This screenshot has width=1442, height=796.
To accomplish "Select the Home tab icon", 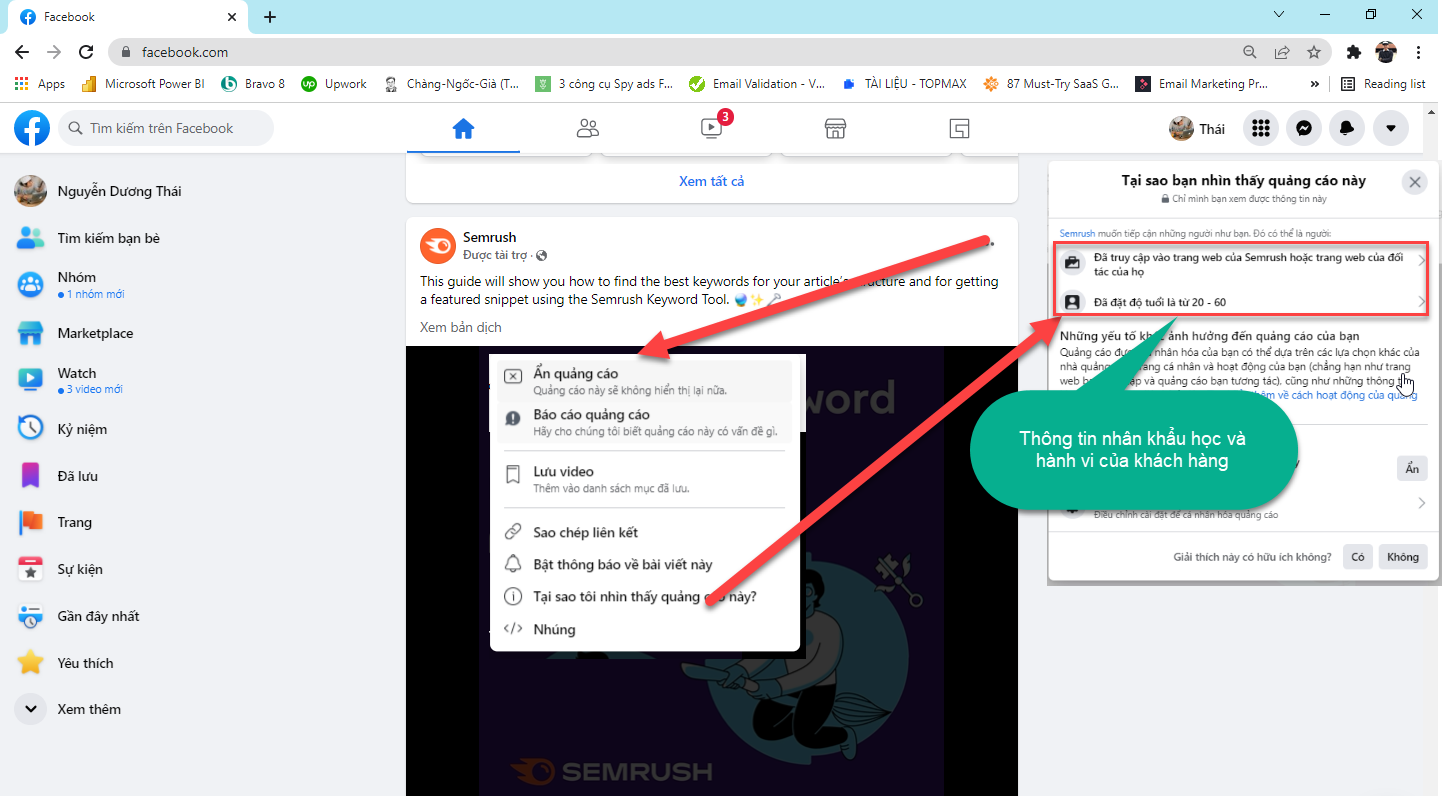I will click(463, 128).
